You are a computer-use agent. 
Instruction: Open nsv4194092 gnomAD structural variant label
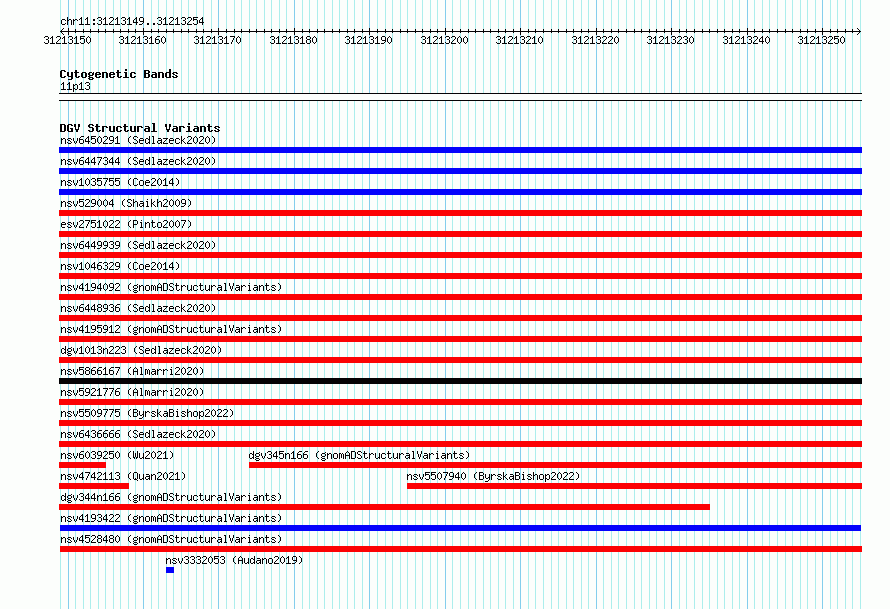pyautogui.click(x=171, y=287)
